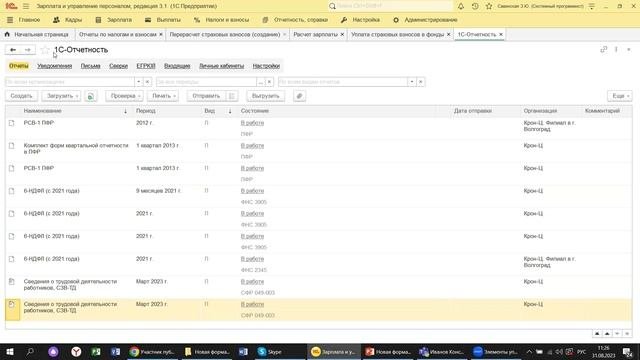Click the Отправить button

click(206, 96)
